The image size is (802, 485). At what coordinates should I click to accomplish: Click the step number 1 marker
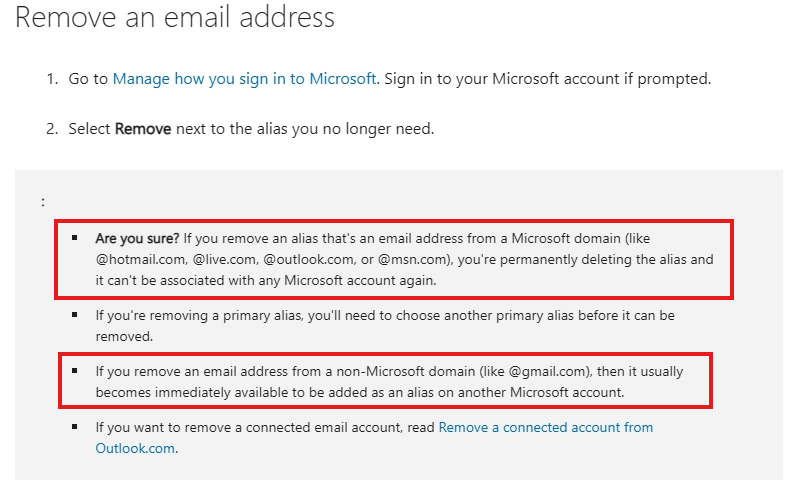[x=51, y=78]
